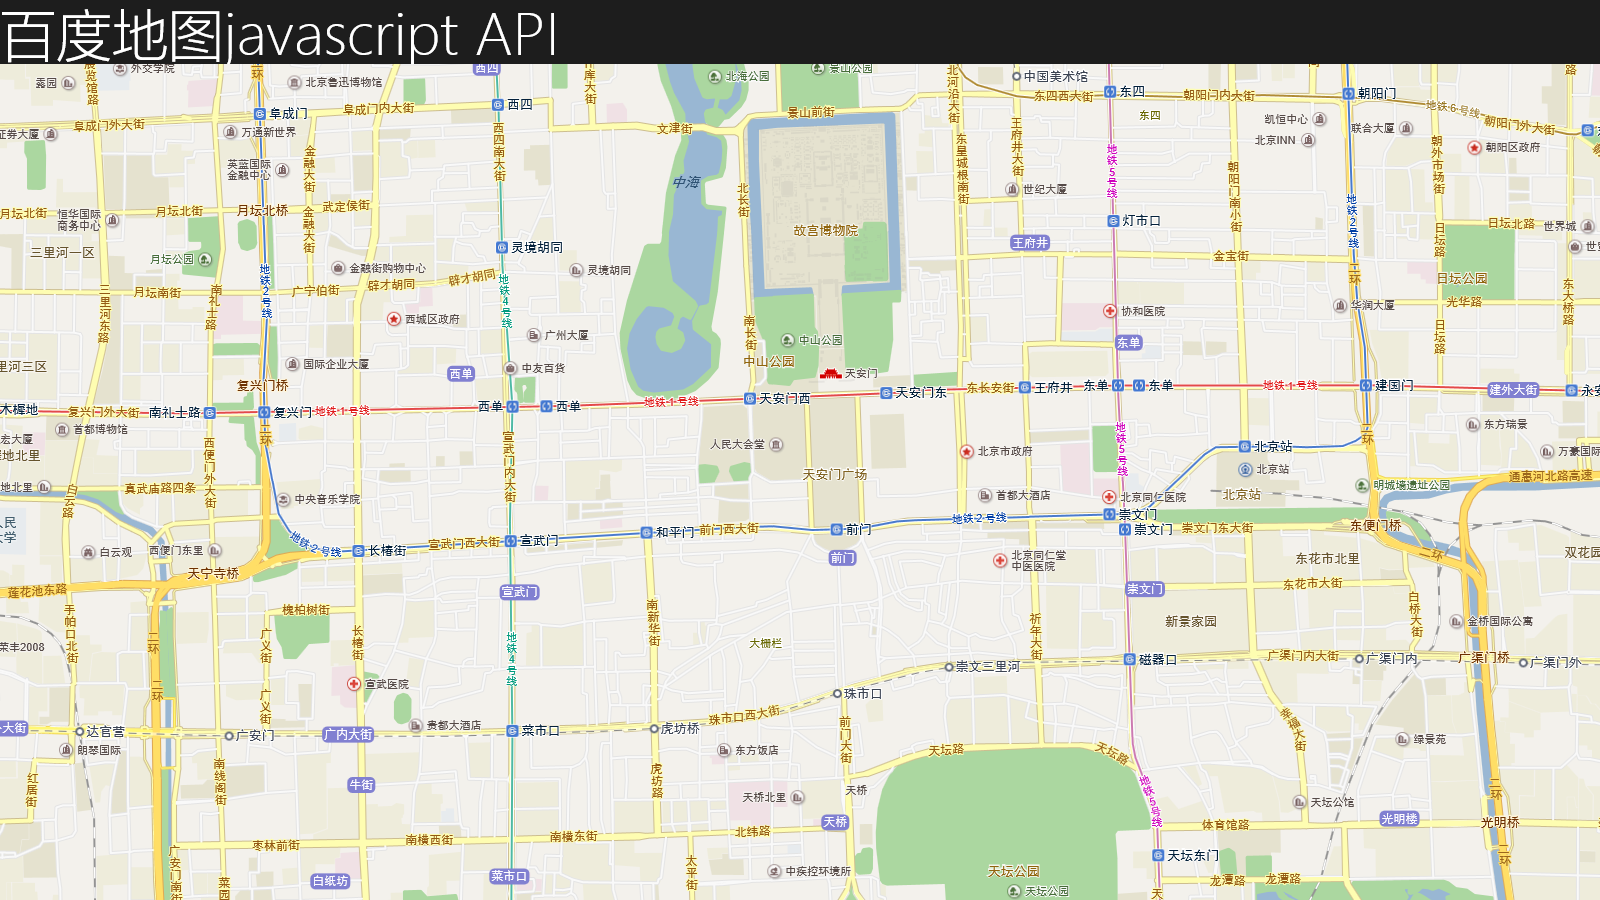
Task: Select the 宣武门 blue area label
Action: (520, 592)
